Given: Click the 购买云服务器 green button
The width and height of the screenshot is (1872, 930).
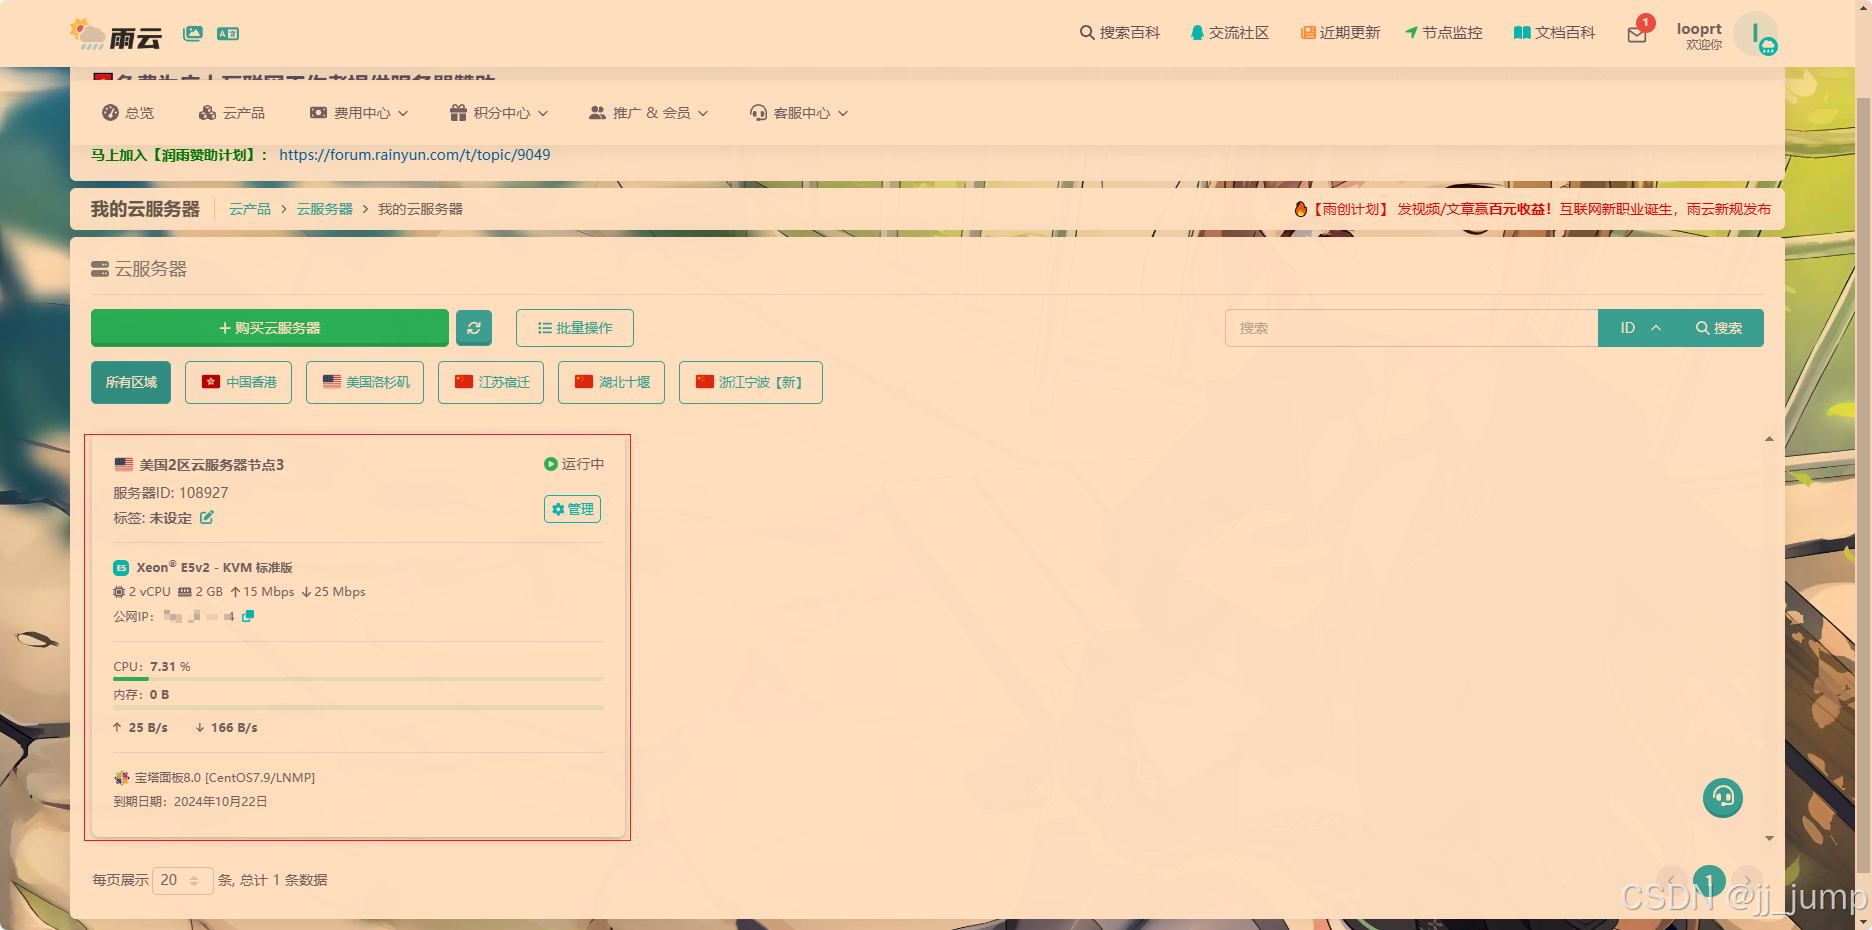Looking at the screenshot, I should (269, 328).
